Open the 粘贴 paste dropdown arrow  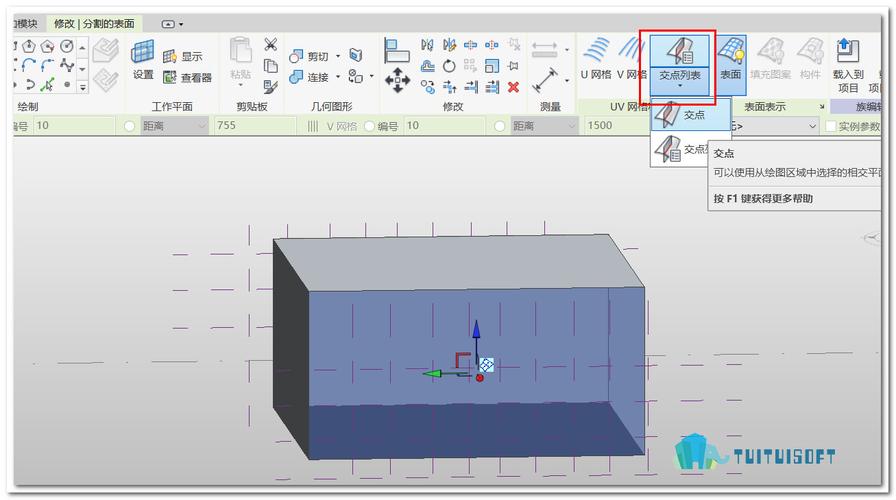tap(241, 85)
